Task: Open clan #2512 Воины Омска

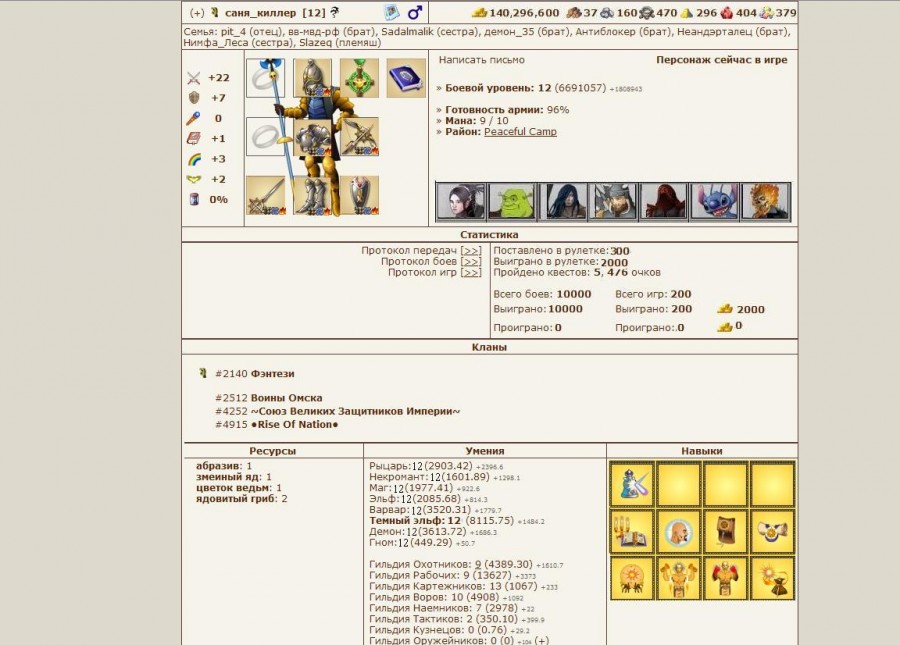Action: [x=269, y=398]
